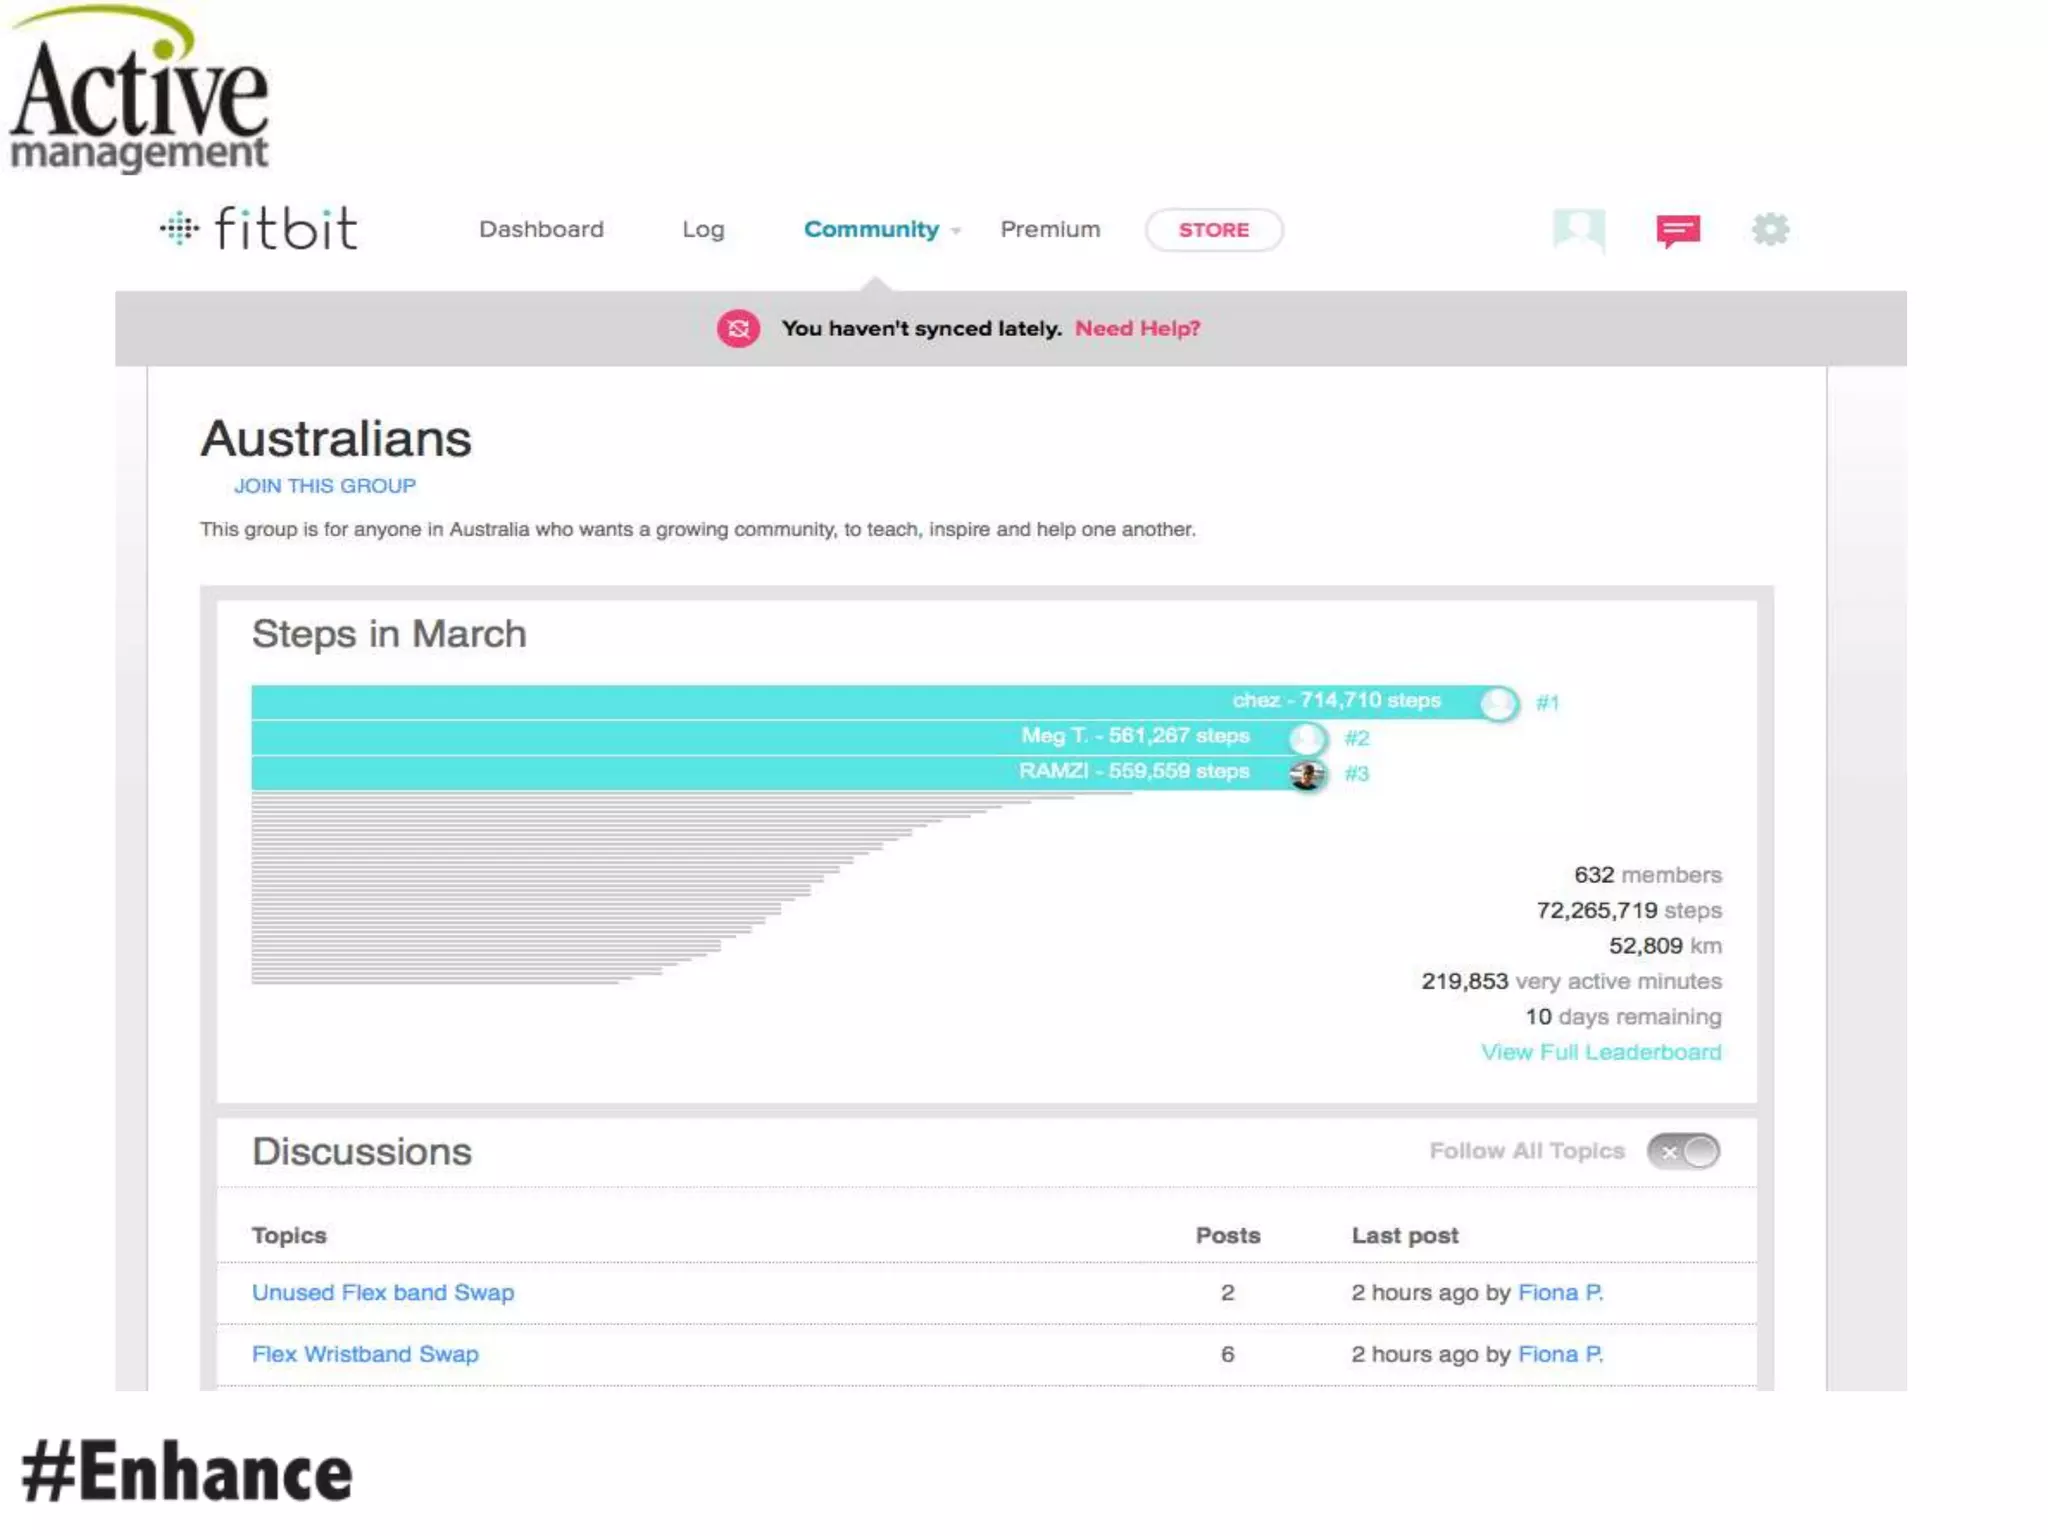Open the settings gear icon
The width and height of the screenshot is (2048, 1536).
coord(1770,230)
